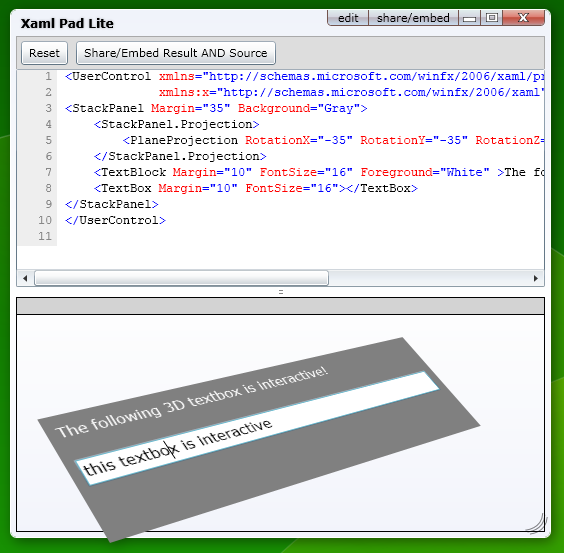Click the Reset button
The height and width of the screenshot is (553, 564).
click(x=44, y=53)
